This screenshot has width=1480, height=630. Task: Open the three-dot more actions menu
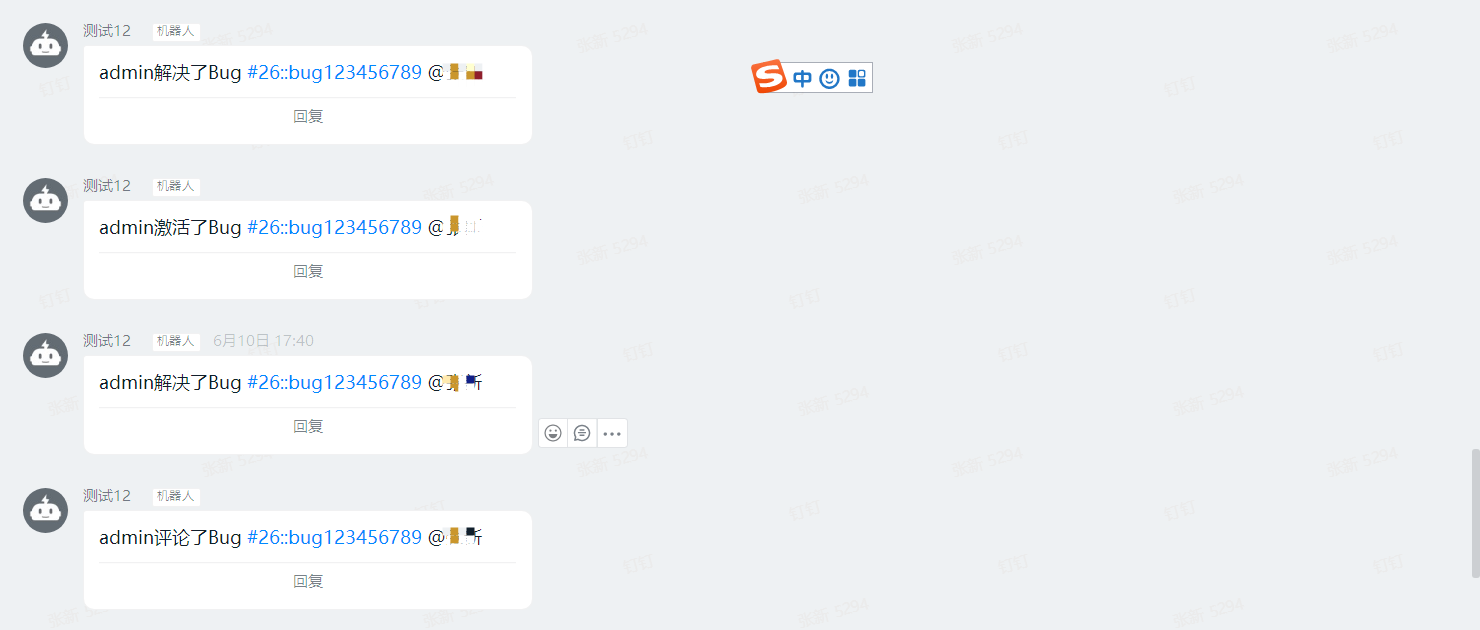pyautogui.click(x=612, y=433)
